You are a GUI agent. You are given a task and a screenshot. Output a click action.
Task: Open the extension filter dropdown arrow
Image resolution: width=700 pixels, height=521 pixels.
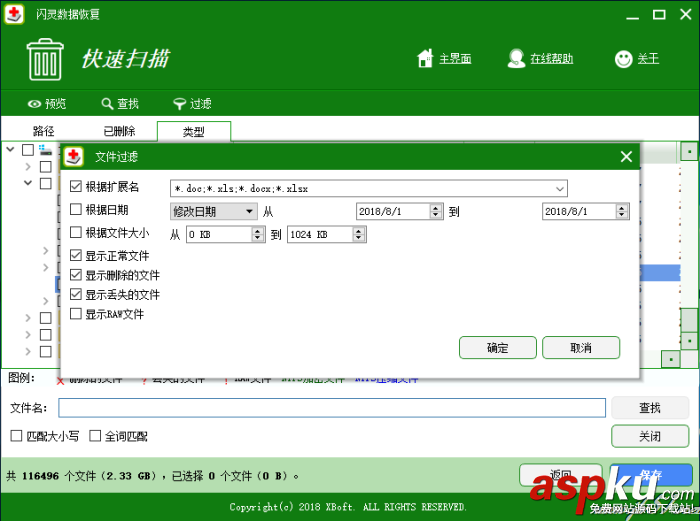(x=560, y=189)
